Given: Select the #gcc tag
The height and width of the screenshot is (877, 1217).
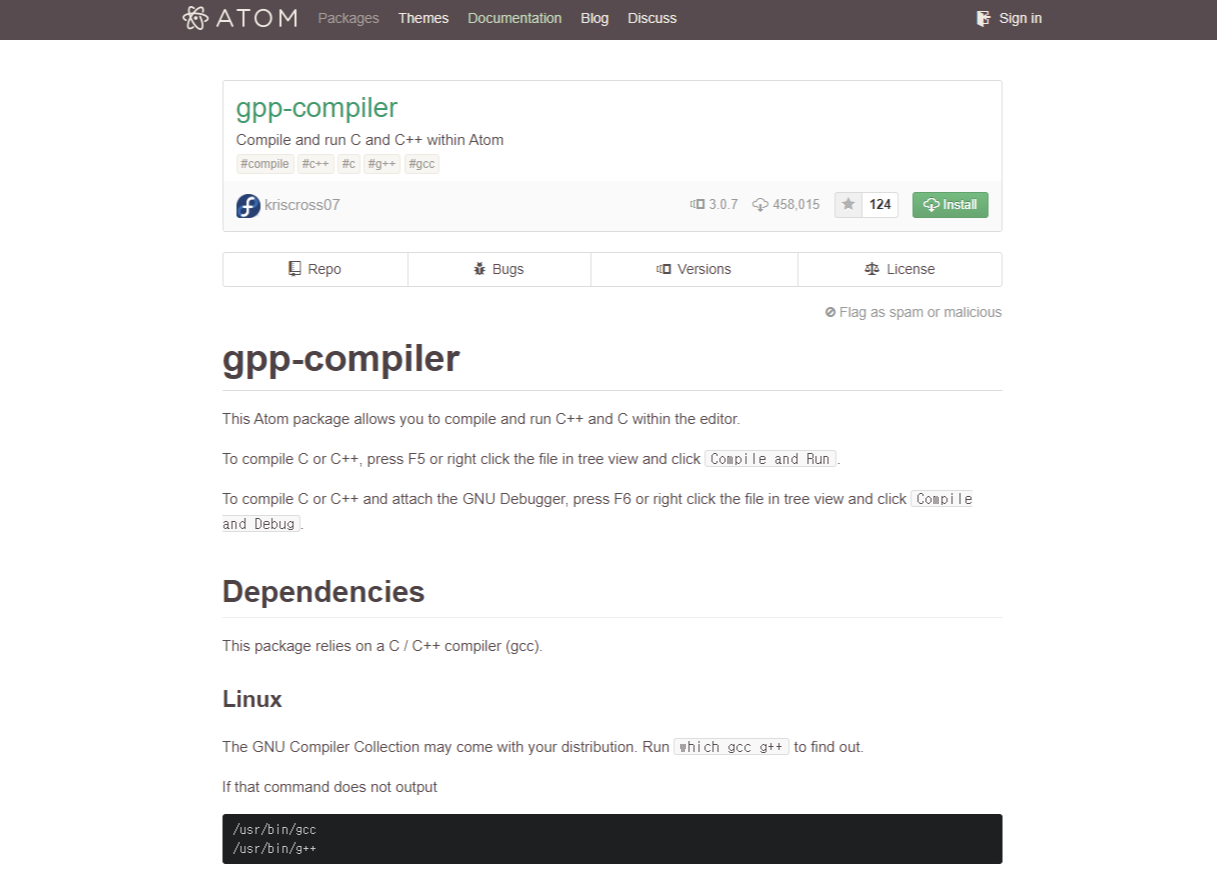Looking at the screenshot, I should pos(422,164).
